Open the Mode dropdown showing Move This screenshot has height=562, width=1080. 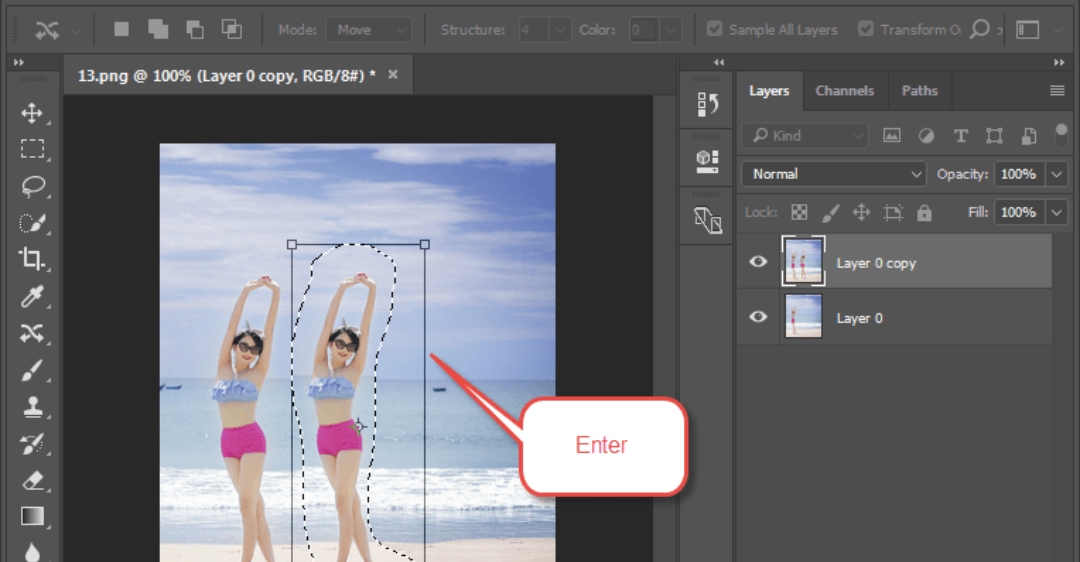[368, 30]
